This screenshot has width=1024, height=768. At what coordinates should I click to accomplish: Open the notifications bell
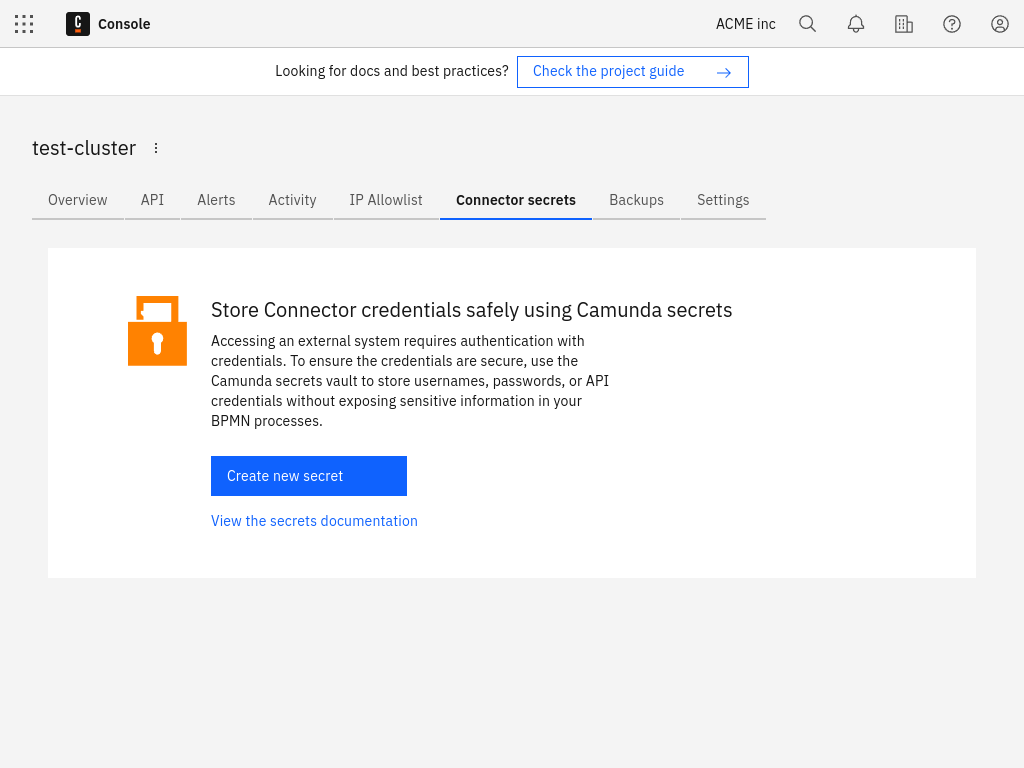856,24
